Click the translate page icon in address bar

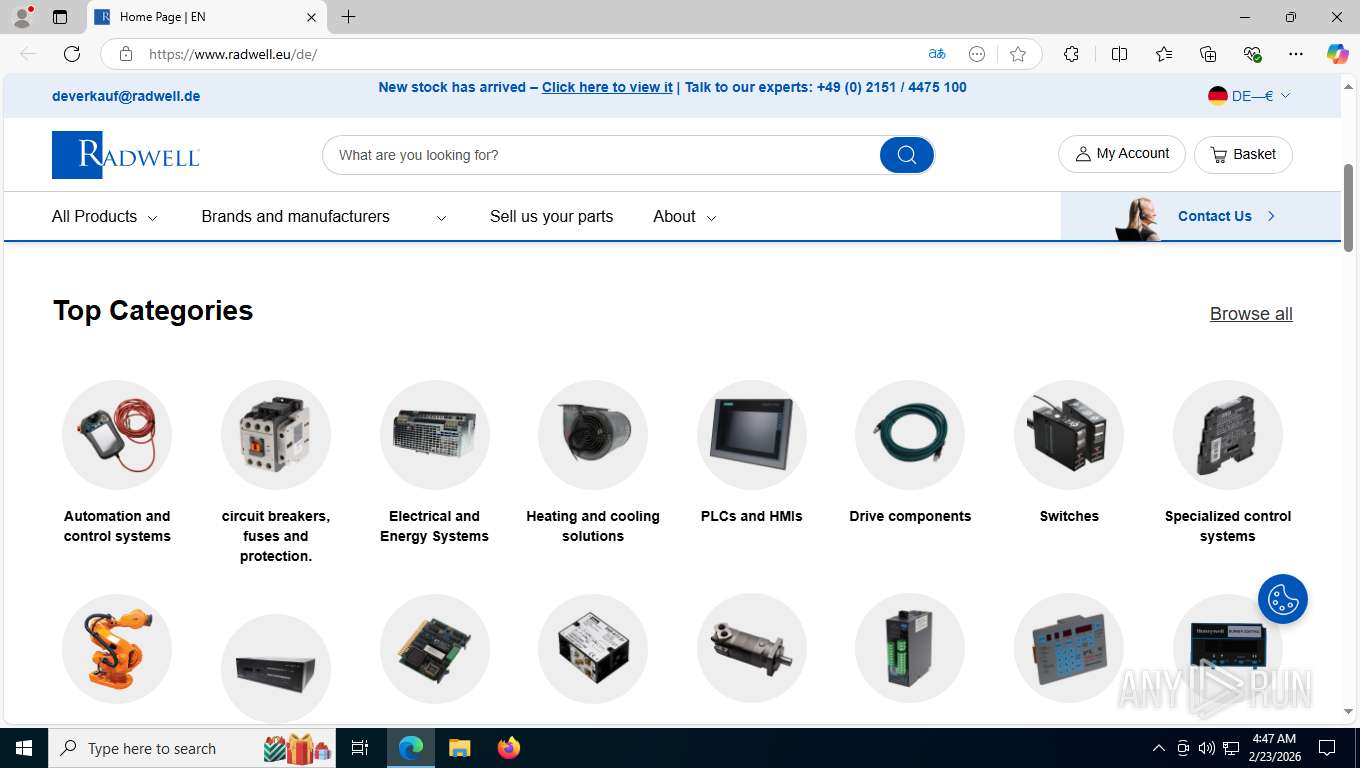pos(937,54)
